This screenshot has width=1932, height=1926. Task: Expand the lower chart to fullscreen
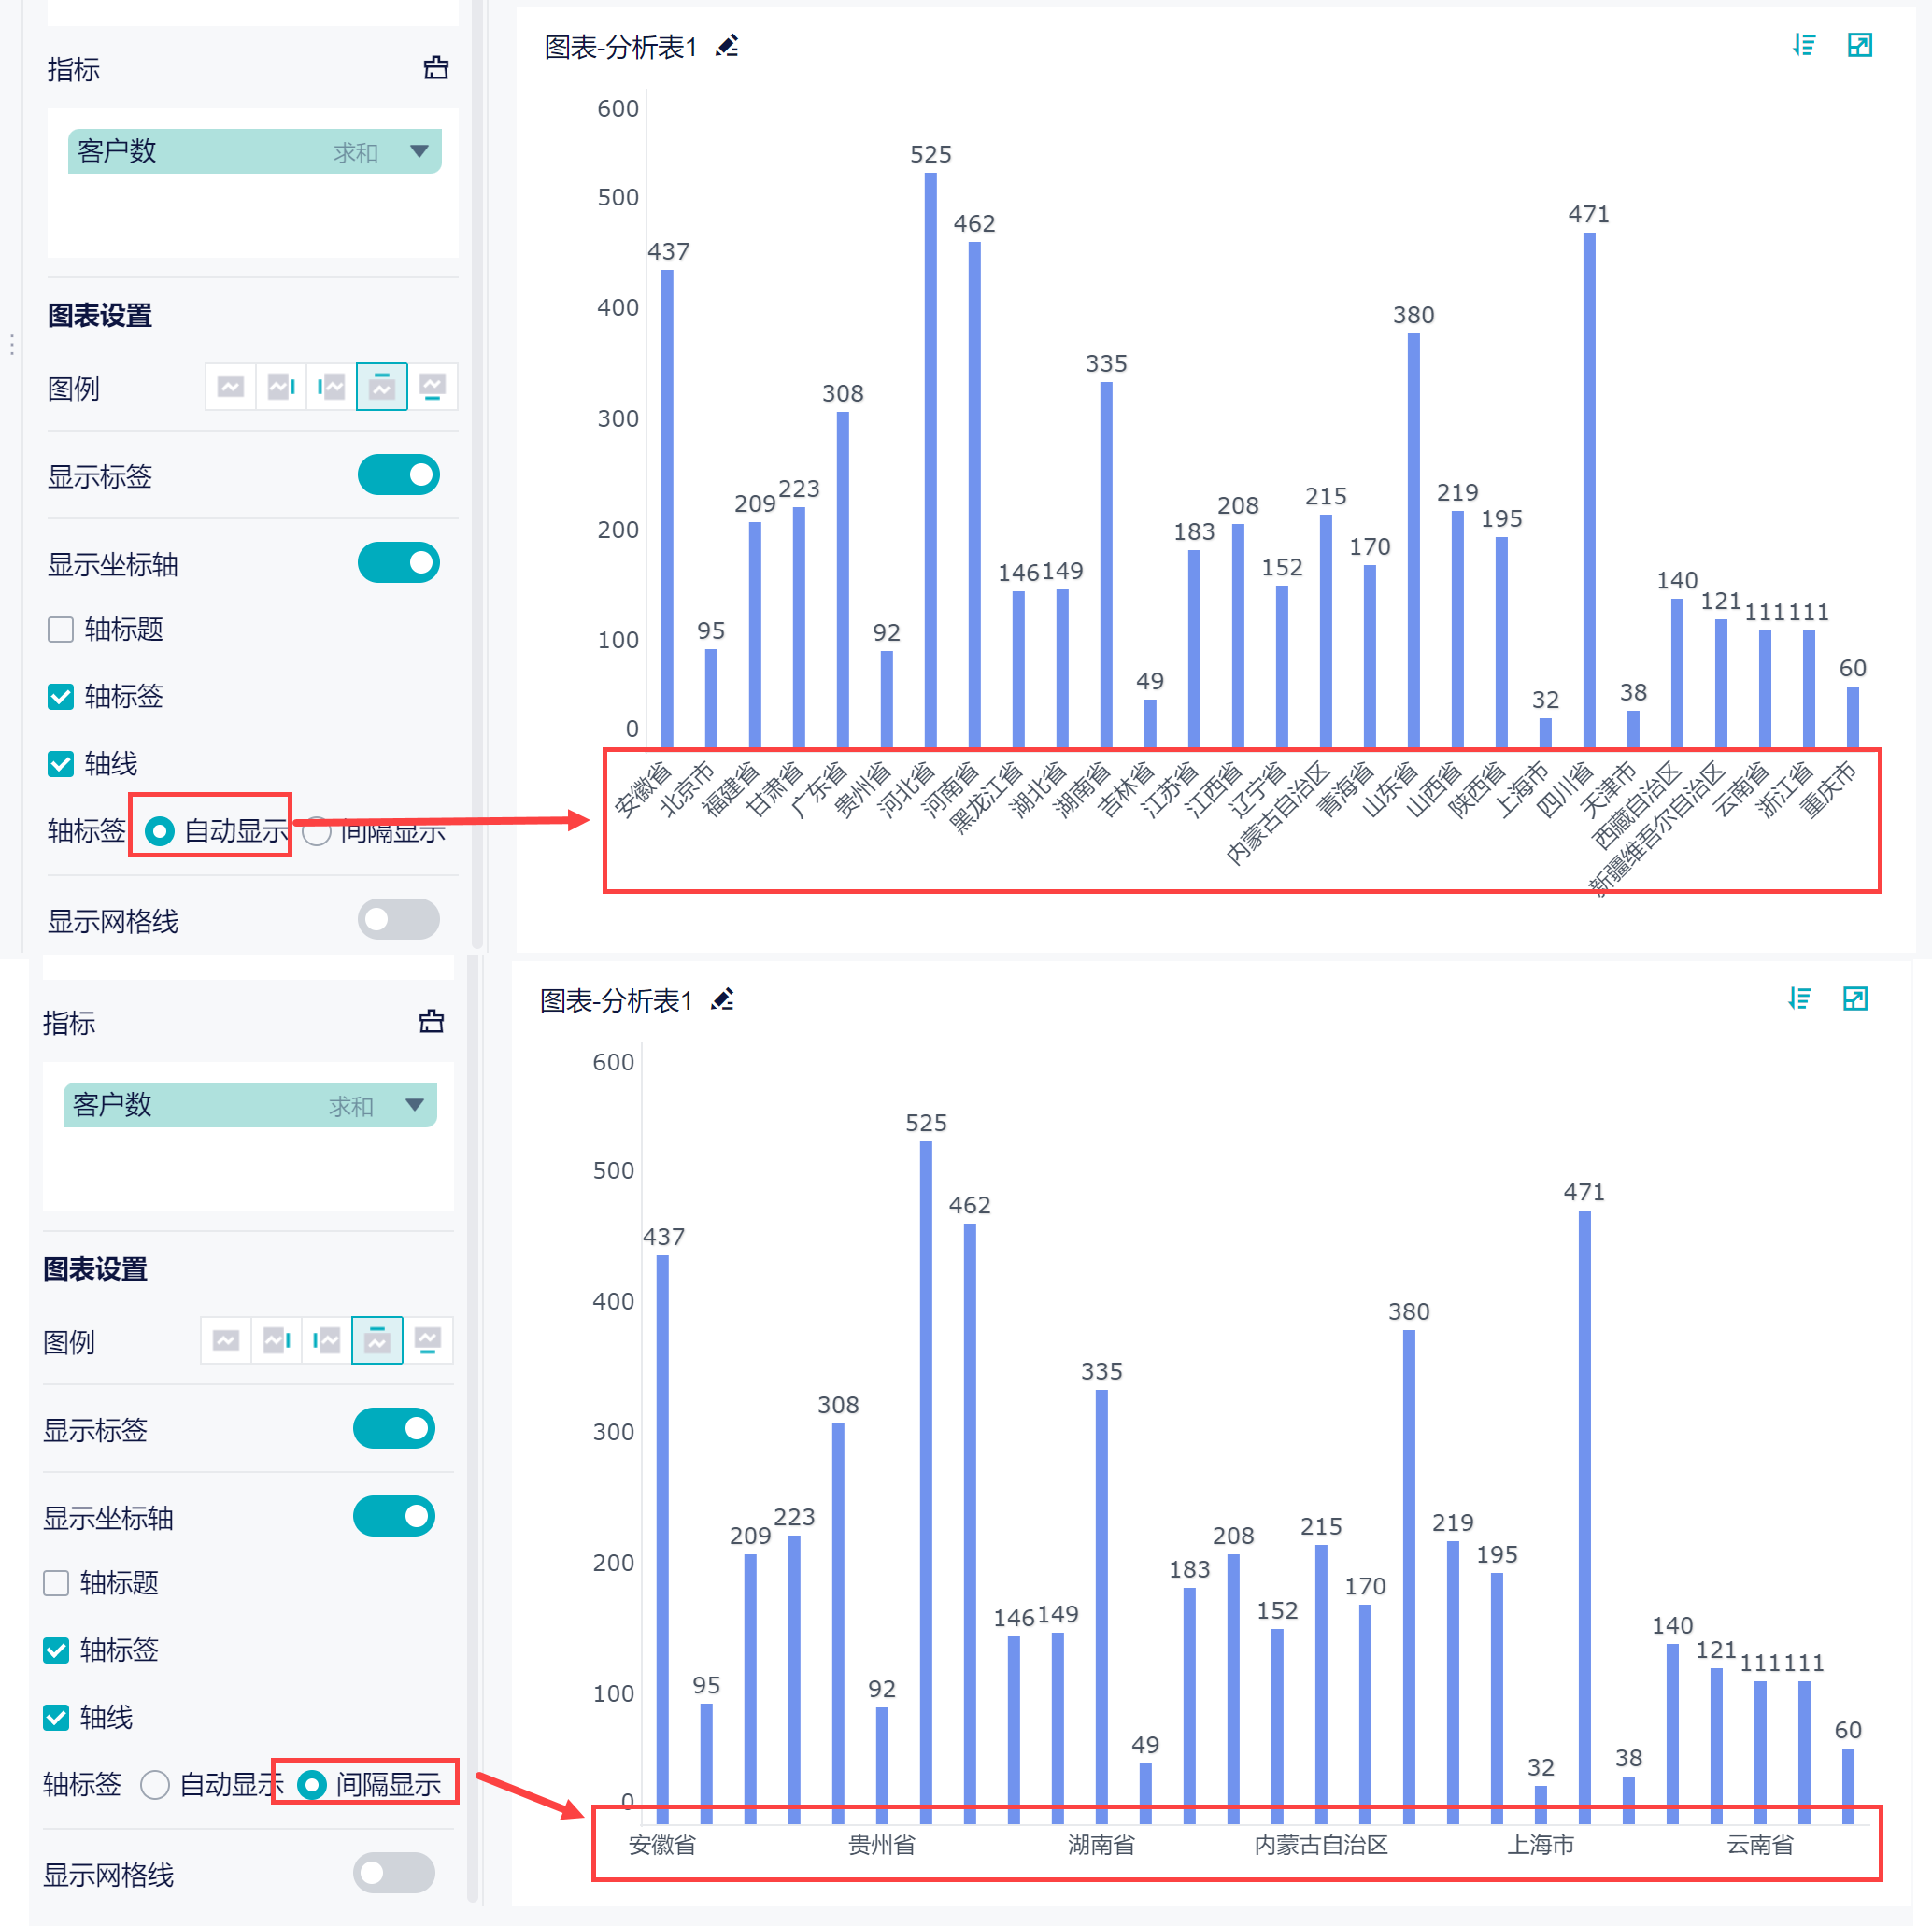(1855, 998)
